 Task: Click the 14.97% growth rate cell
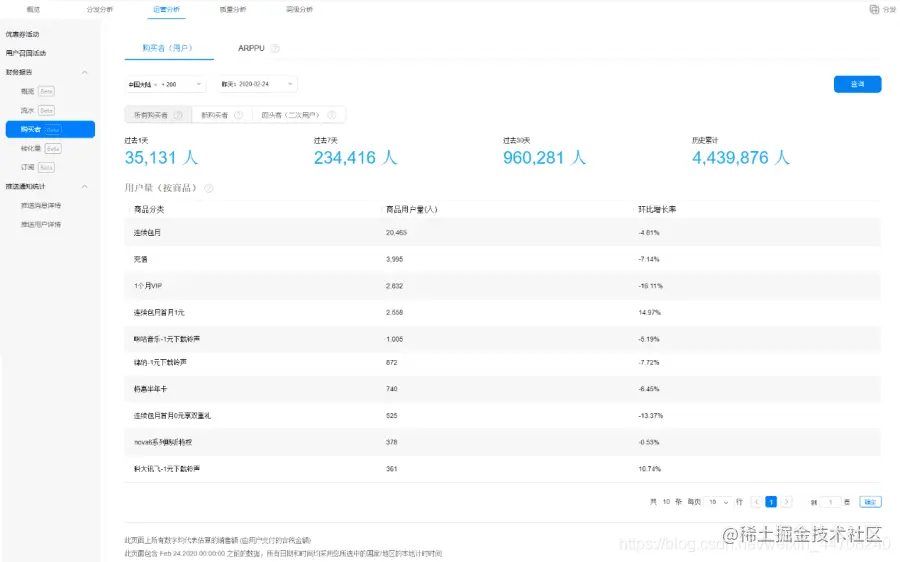pos(649,312)
